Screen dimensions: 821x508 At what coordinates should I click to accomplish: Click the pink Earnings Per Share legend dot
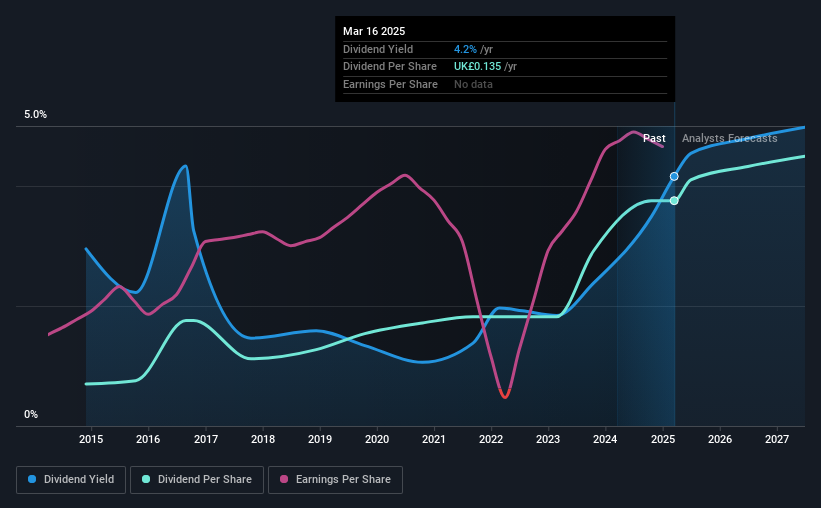click(x=284, y=479)
